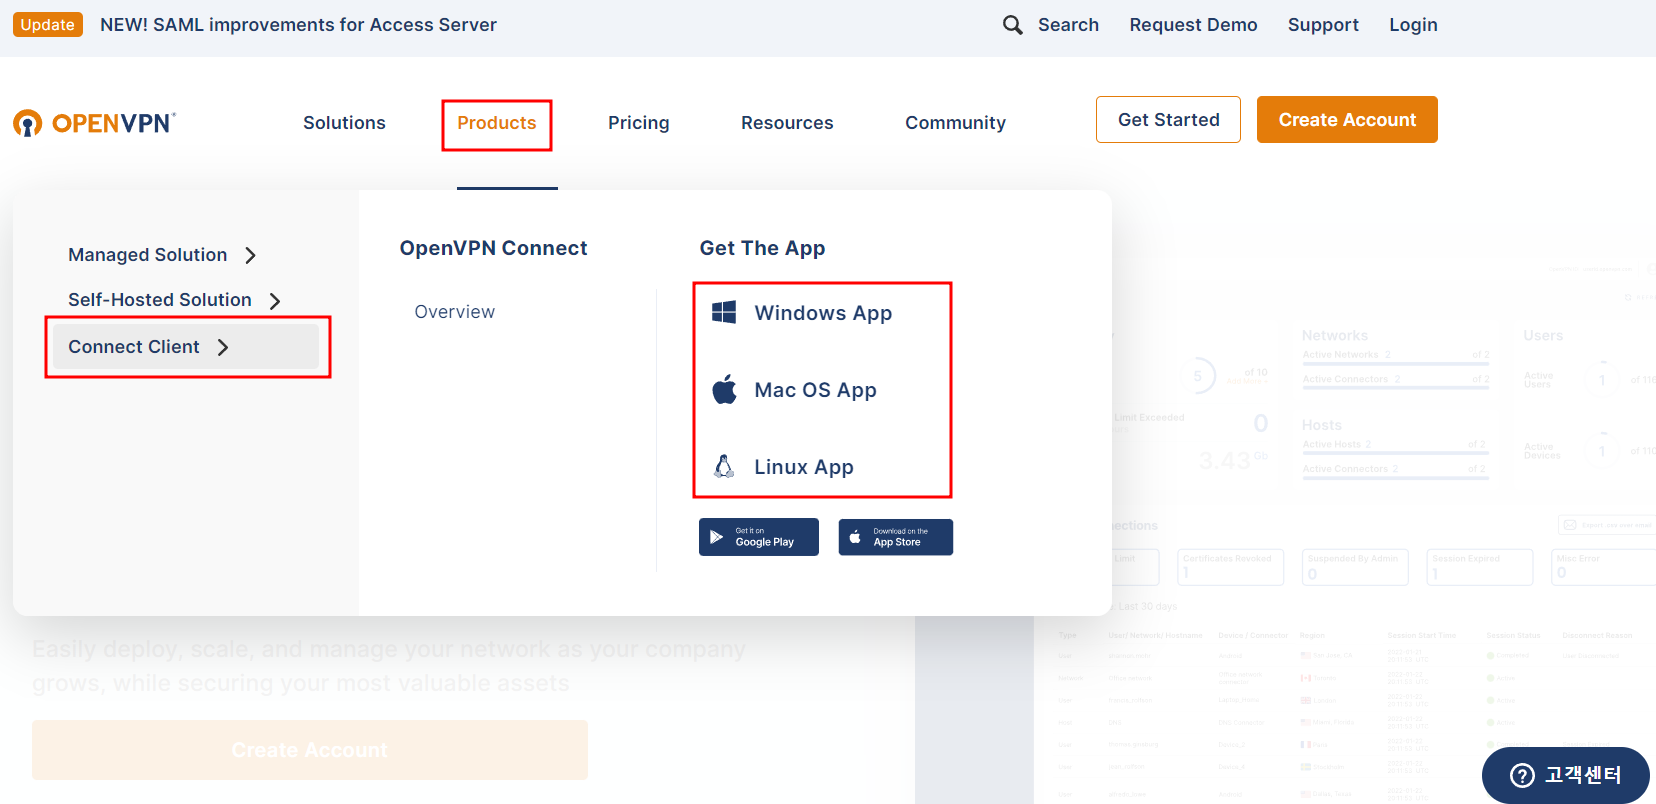Choose the Linux App download link
1656x804 pixels.
click(804, 467)
